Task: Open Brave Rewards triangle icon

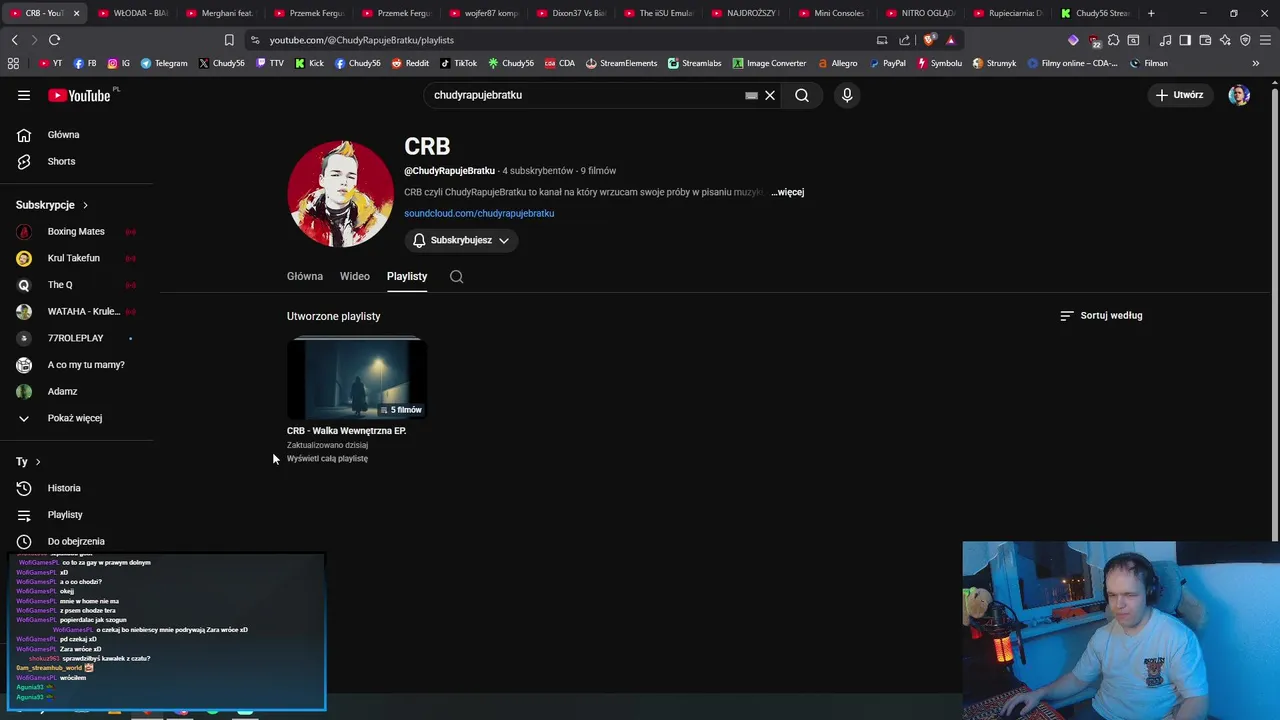Action: 950,40
